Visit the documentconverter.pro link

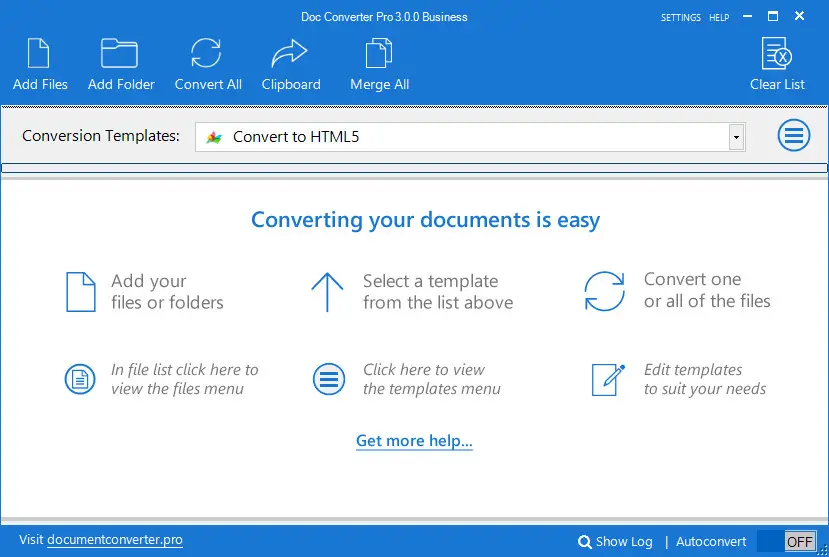coord(115,540)
